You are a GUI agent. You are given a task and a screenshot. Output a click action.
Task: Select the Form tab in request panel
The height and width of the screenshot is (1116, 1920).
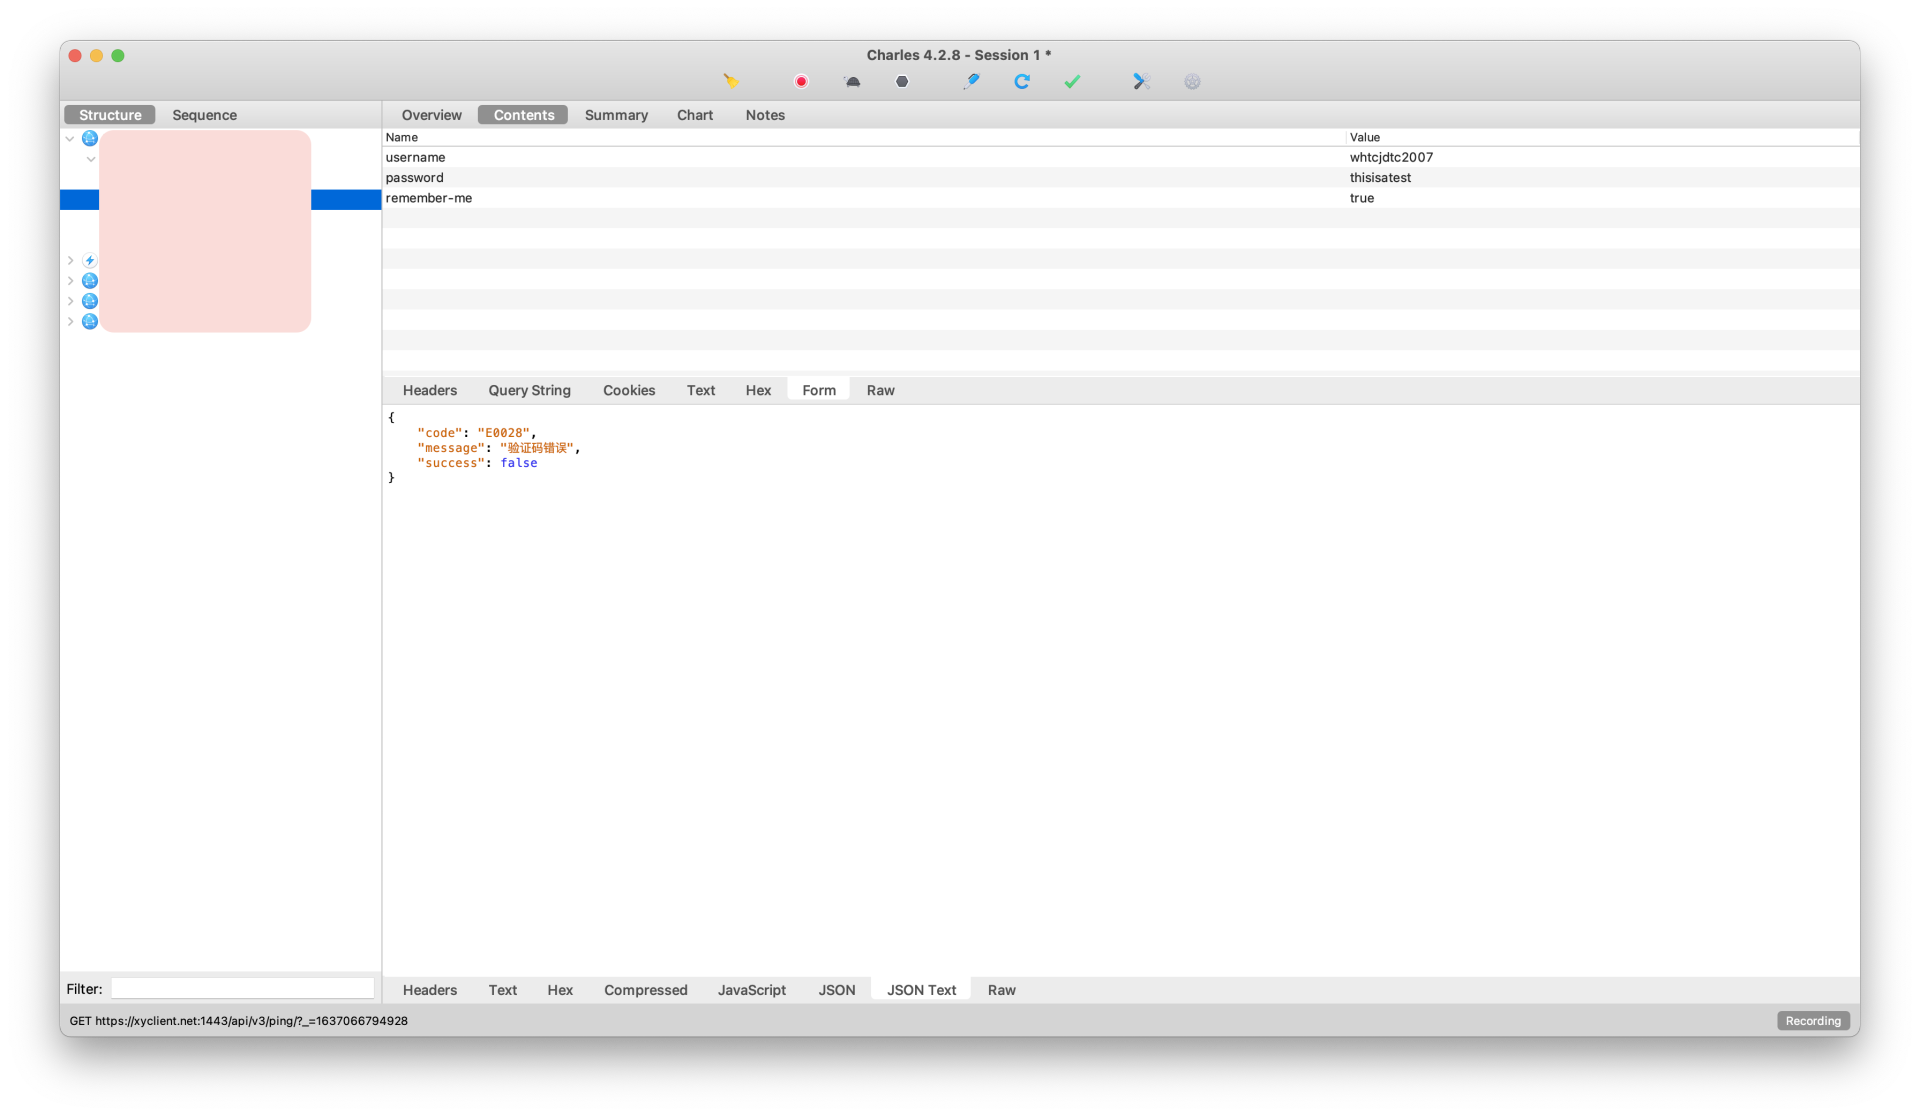[x=818, y=389]
